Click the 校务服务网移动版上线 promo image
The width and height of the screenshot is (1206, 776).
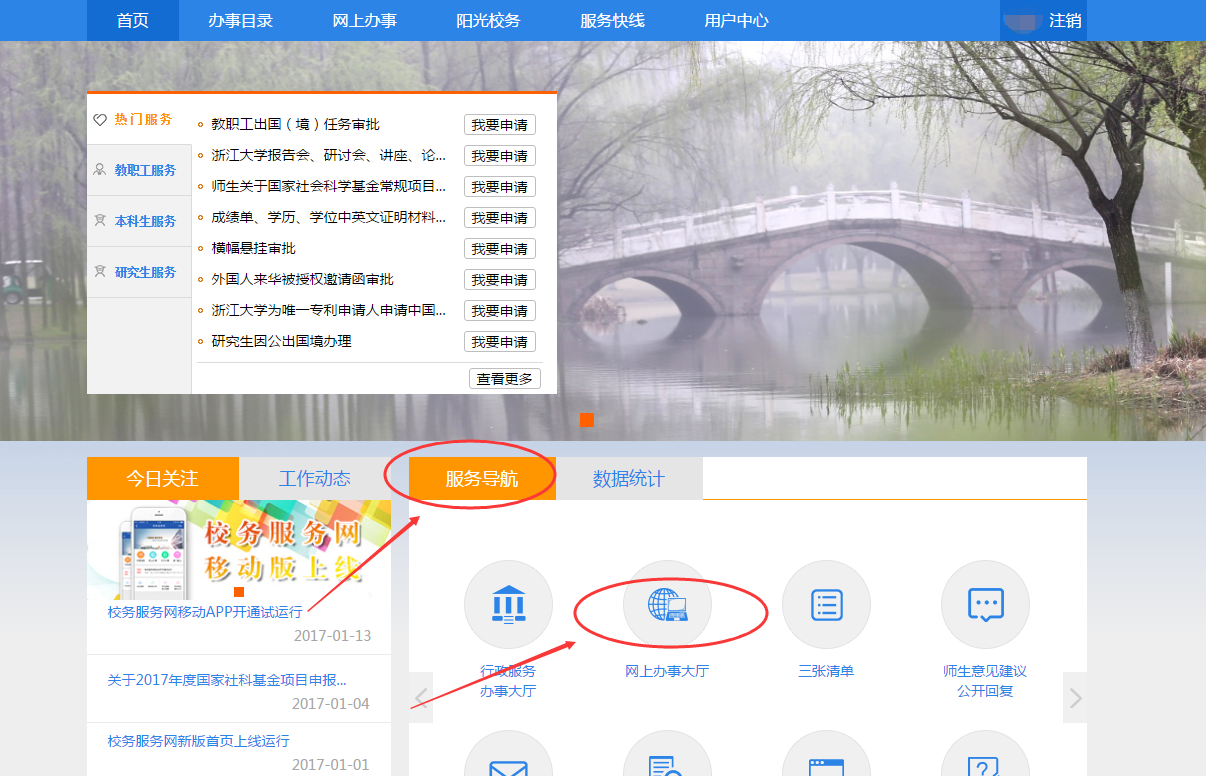tap(239, 548)
